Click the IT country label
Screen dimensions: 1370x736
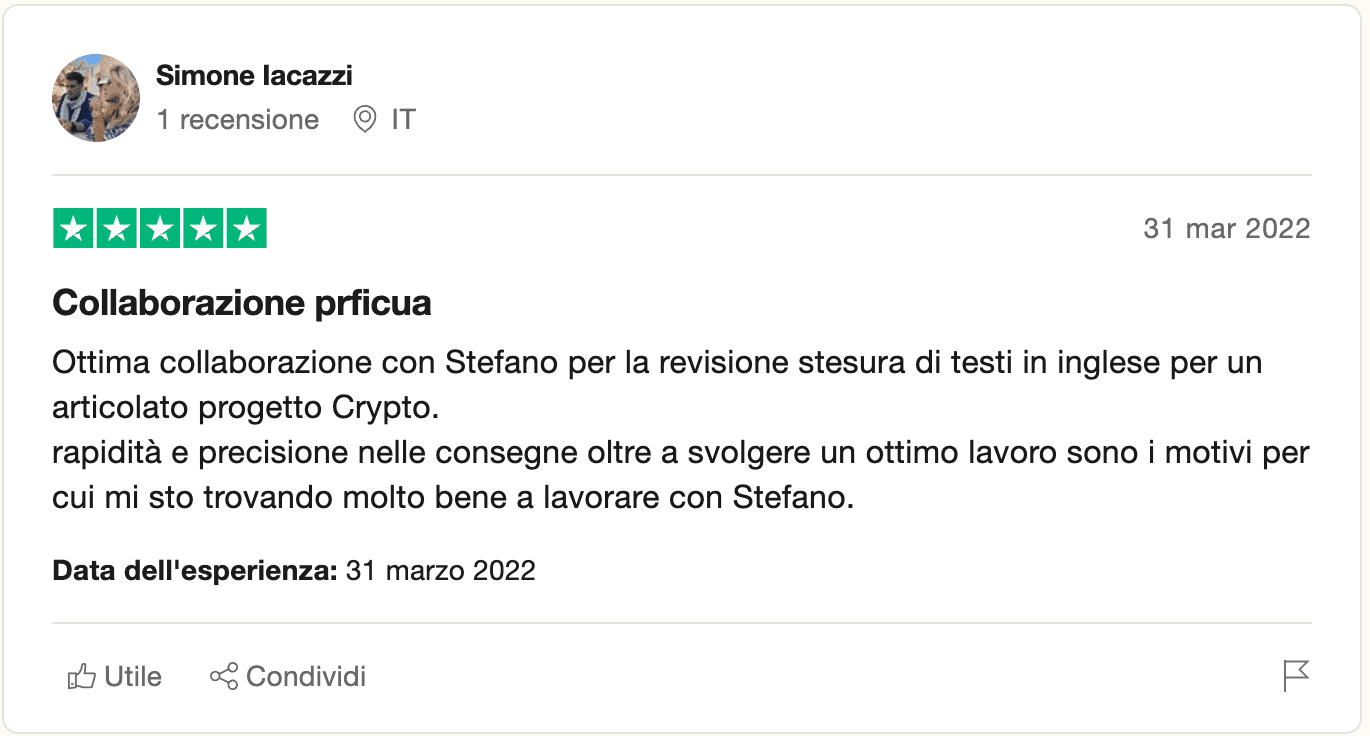[x=403, y=120]
